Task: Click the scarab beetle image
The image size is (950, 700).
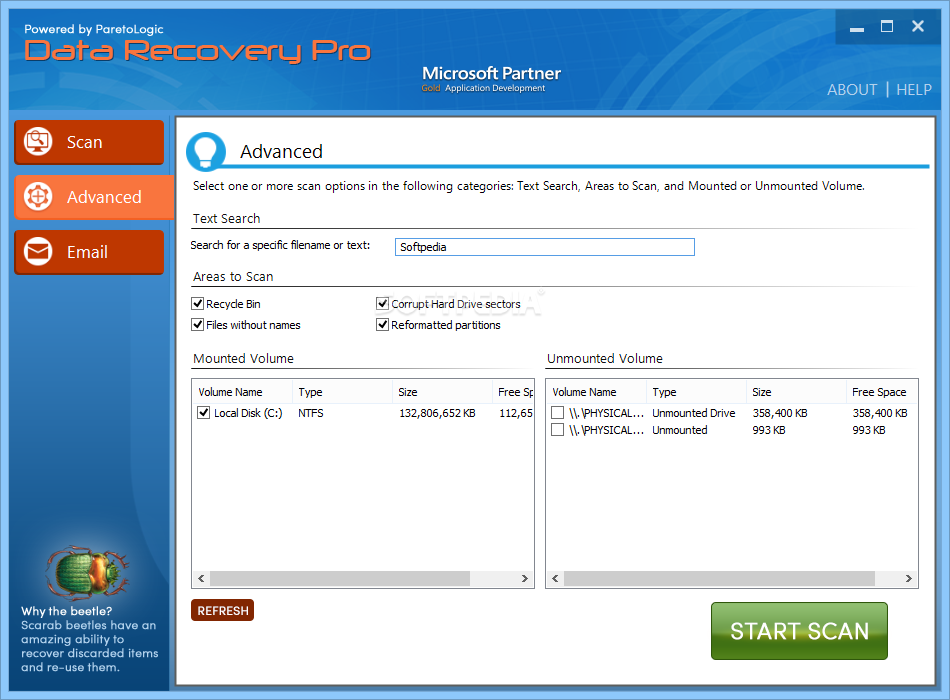Action: click(88, 572)
